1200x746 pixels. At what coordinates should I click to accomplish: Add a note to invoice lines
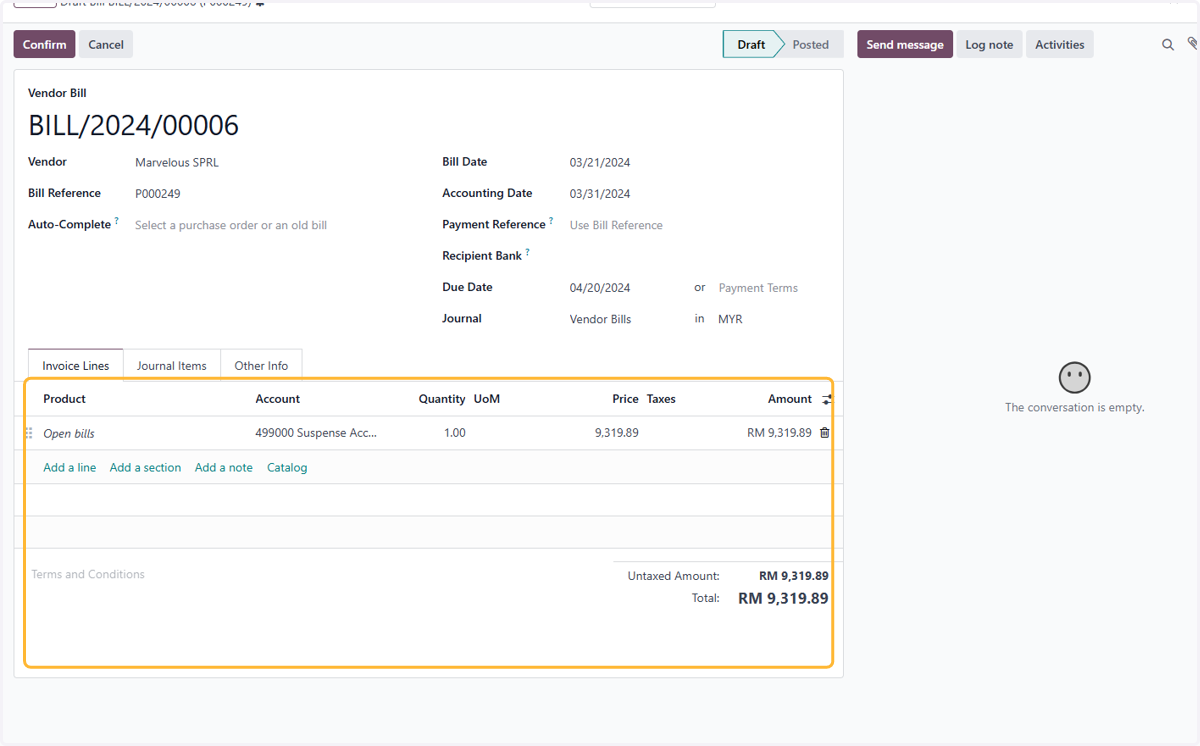(224, 467)
